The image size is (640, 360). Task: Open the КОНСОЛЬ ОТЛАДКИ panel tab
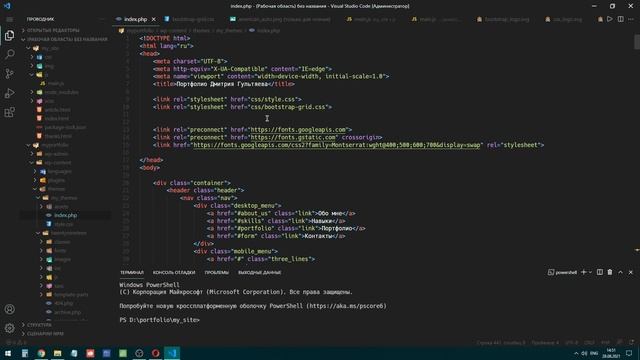(174, 272)
